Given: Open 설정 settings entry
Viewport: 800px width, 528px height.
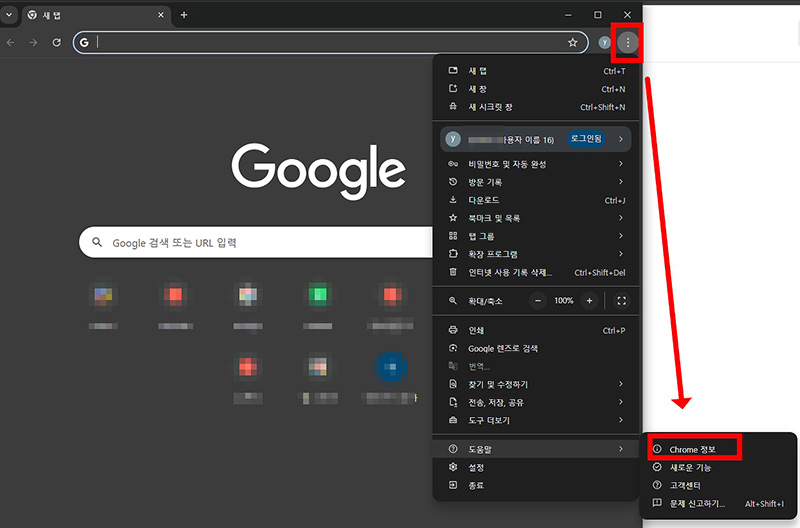Looking at the screenshot, I should (x=536, y=467).
